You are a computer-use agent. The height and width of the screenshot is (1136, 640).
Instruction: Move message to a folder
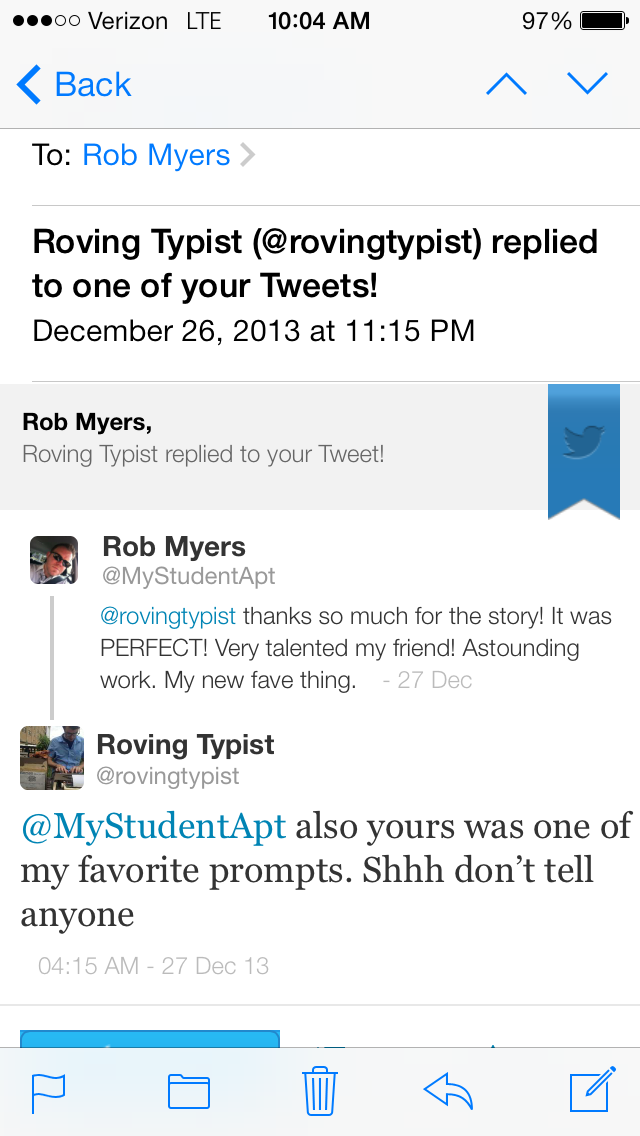(x=188, y=1092)
